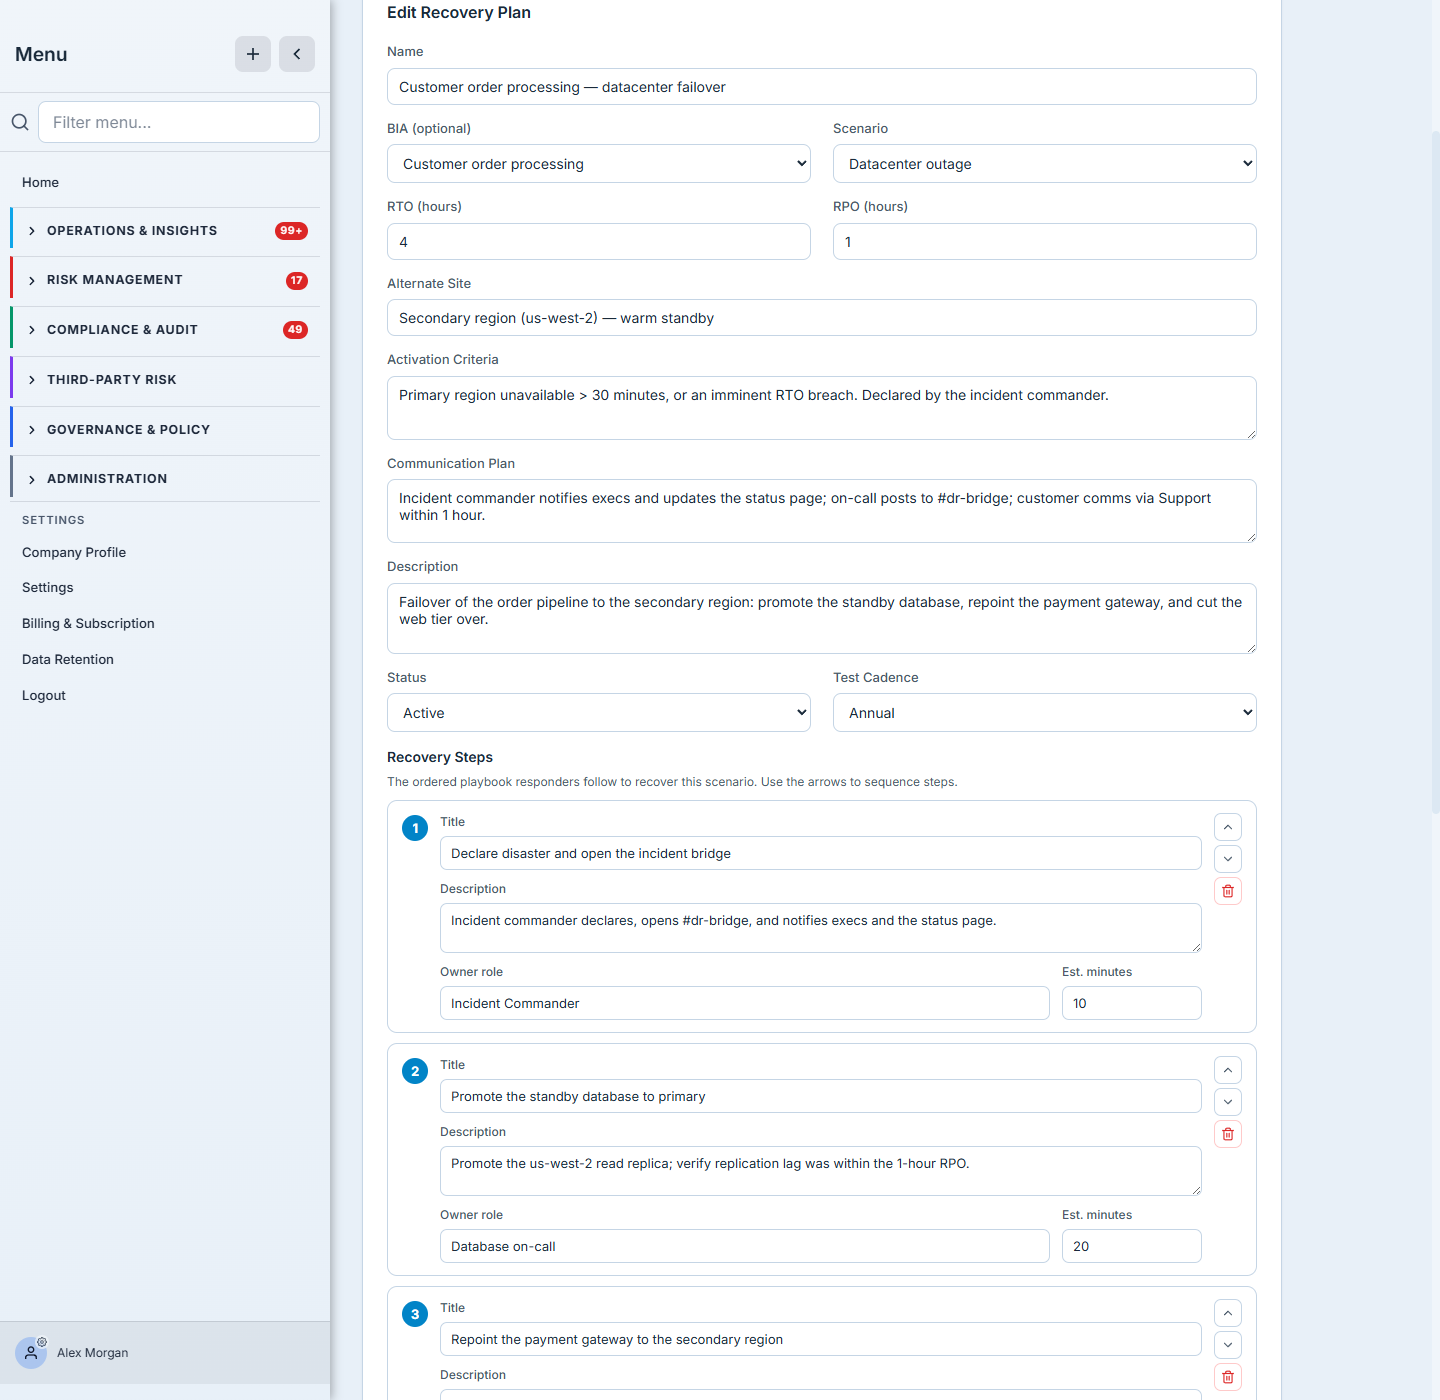Click the plan Name field

(x=822, y=87)
